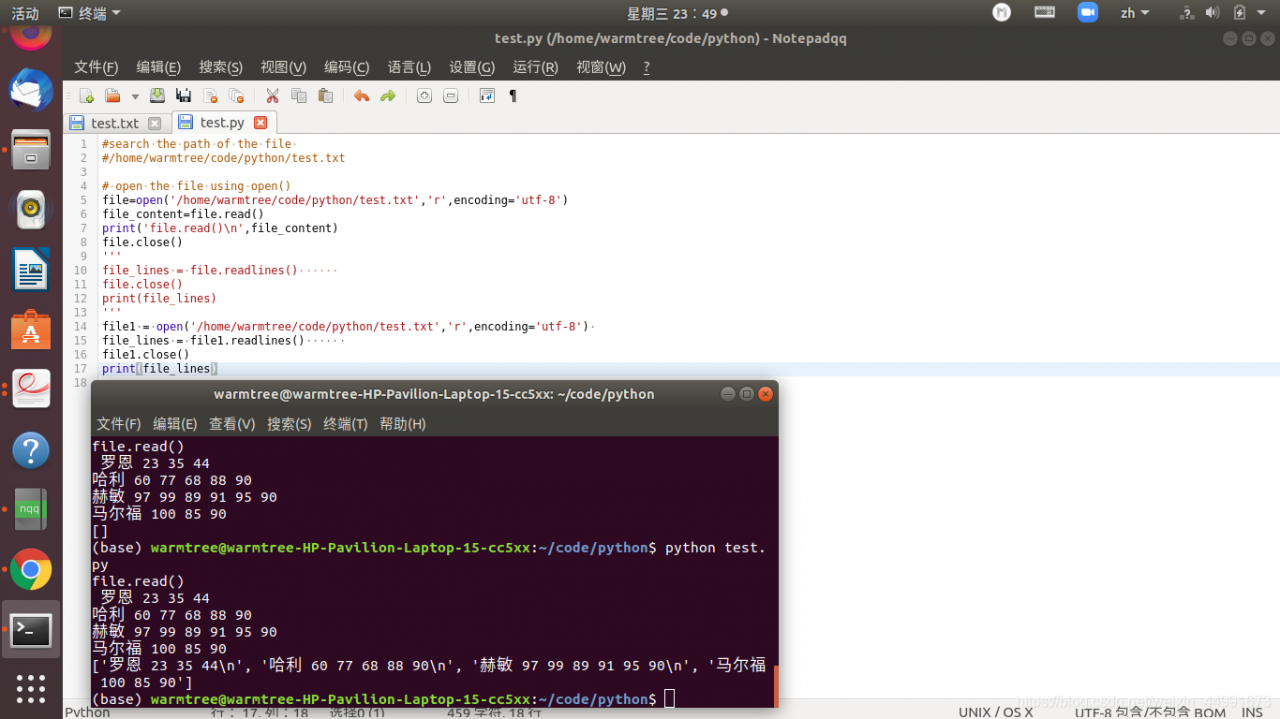Click the Zoom In toolbar icon

(x=424, y=96)
